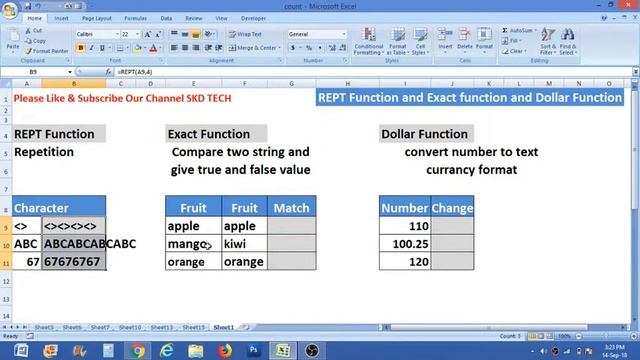Apply the Fill Color bucket
Screen dimensions: 640x360
(x=138, y=48)
